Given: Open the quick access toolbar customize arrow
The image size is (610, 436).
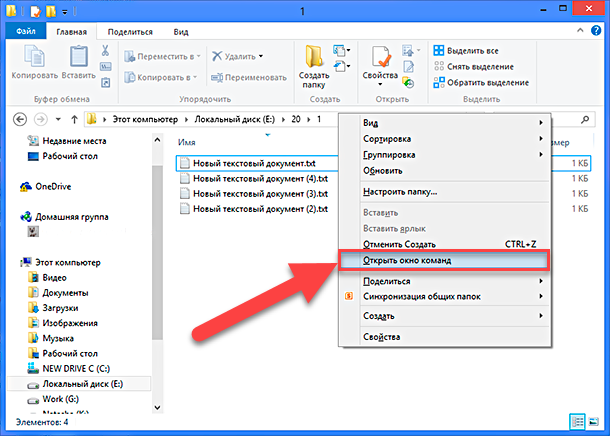Looking at the screenshot, I should [65, 12].
